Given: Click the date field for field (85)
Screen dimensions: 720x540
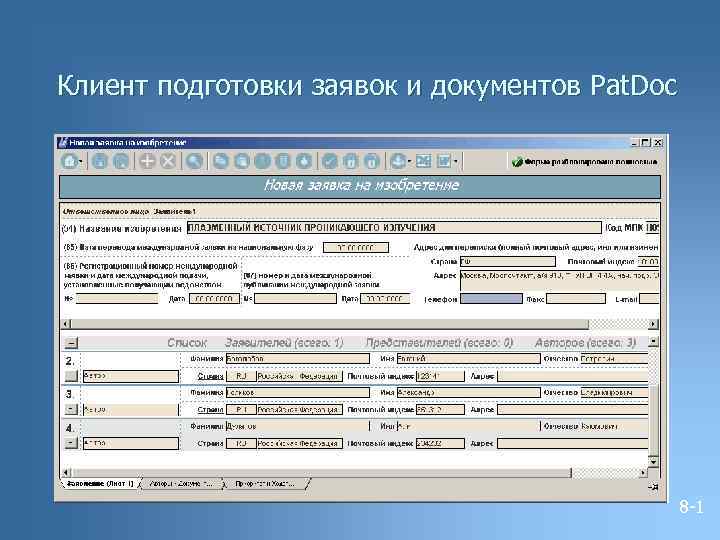Looking at the screenshot, I should coord(356,248).
